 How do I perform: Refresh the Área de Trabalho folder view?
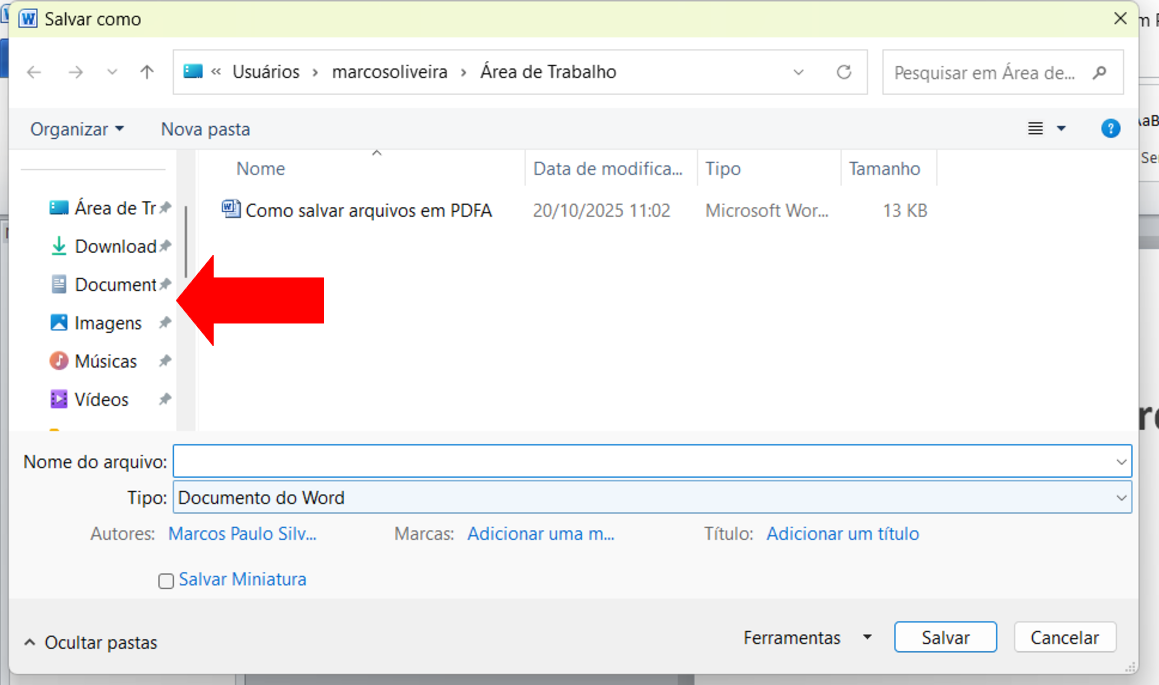click(844, 72)
